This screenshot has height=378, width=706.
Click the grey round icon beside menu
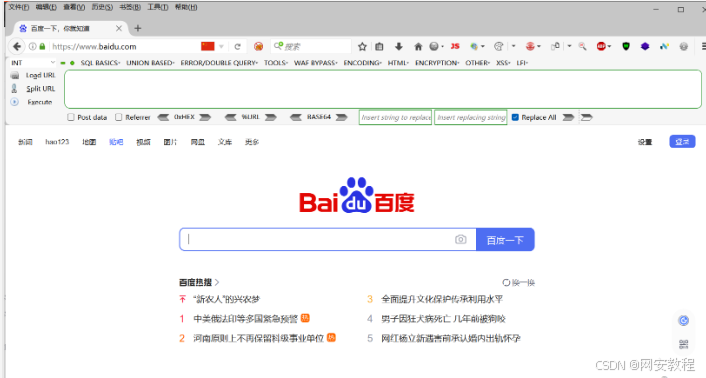683,46
